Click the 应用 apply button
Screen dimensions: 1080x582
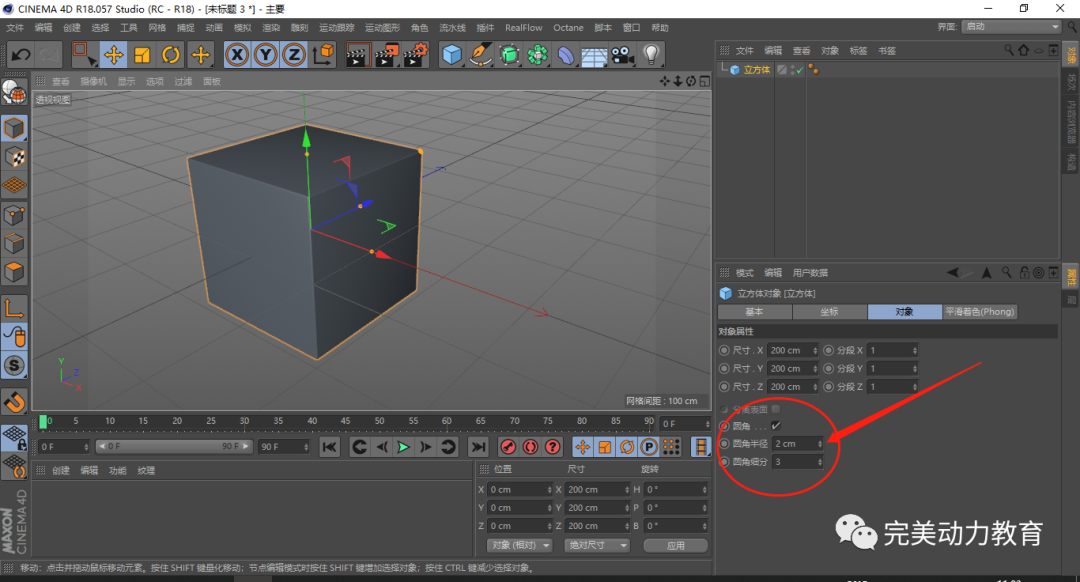(675, 545)
